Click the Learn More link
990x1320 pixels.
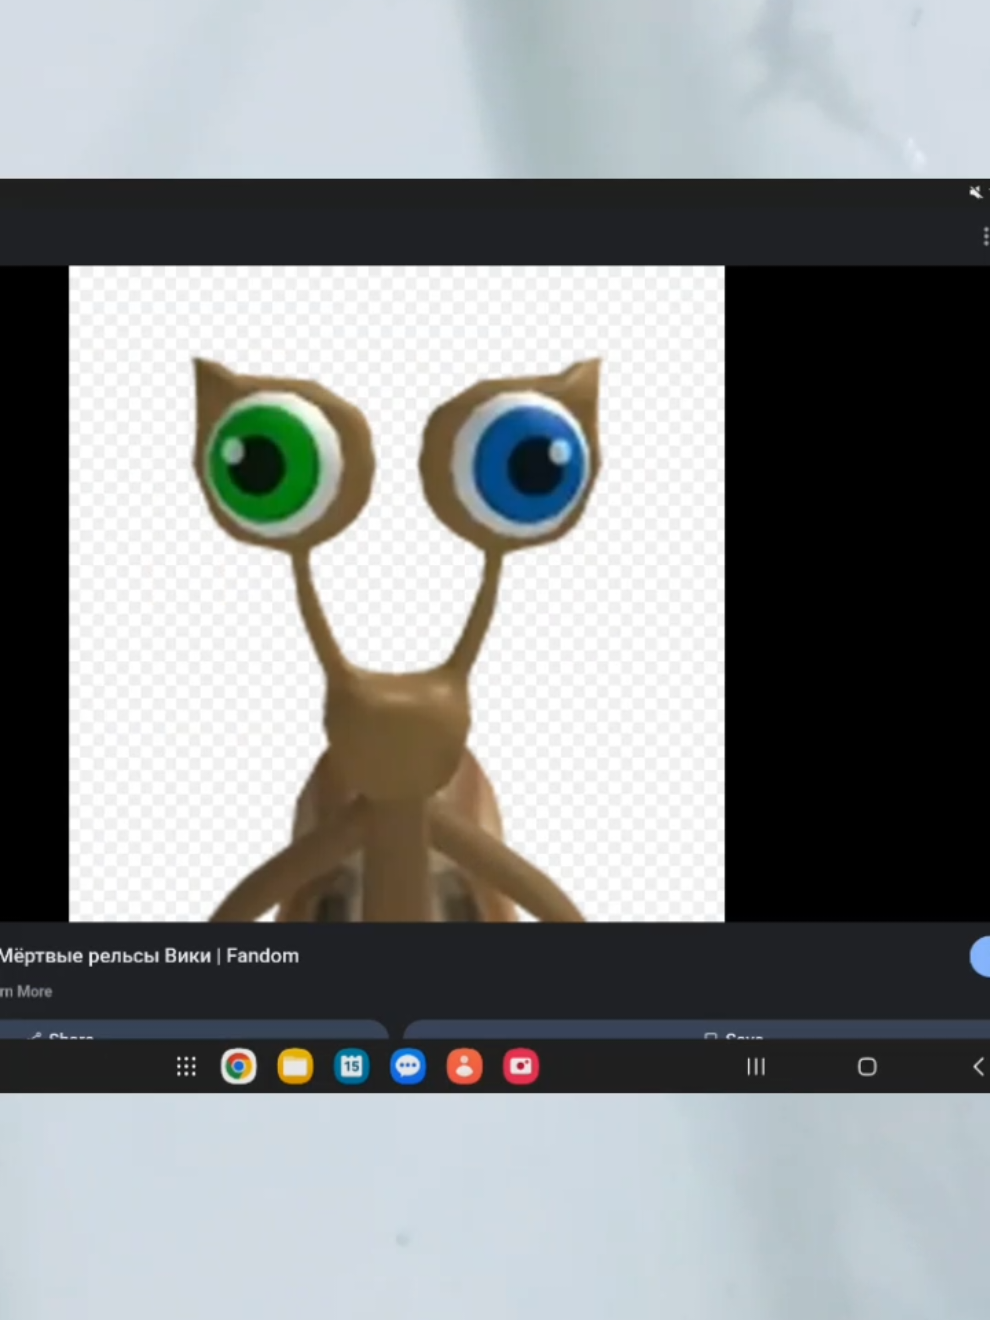point(26,991)
